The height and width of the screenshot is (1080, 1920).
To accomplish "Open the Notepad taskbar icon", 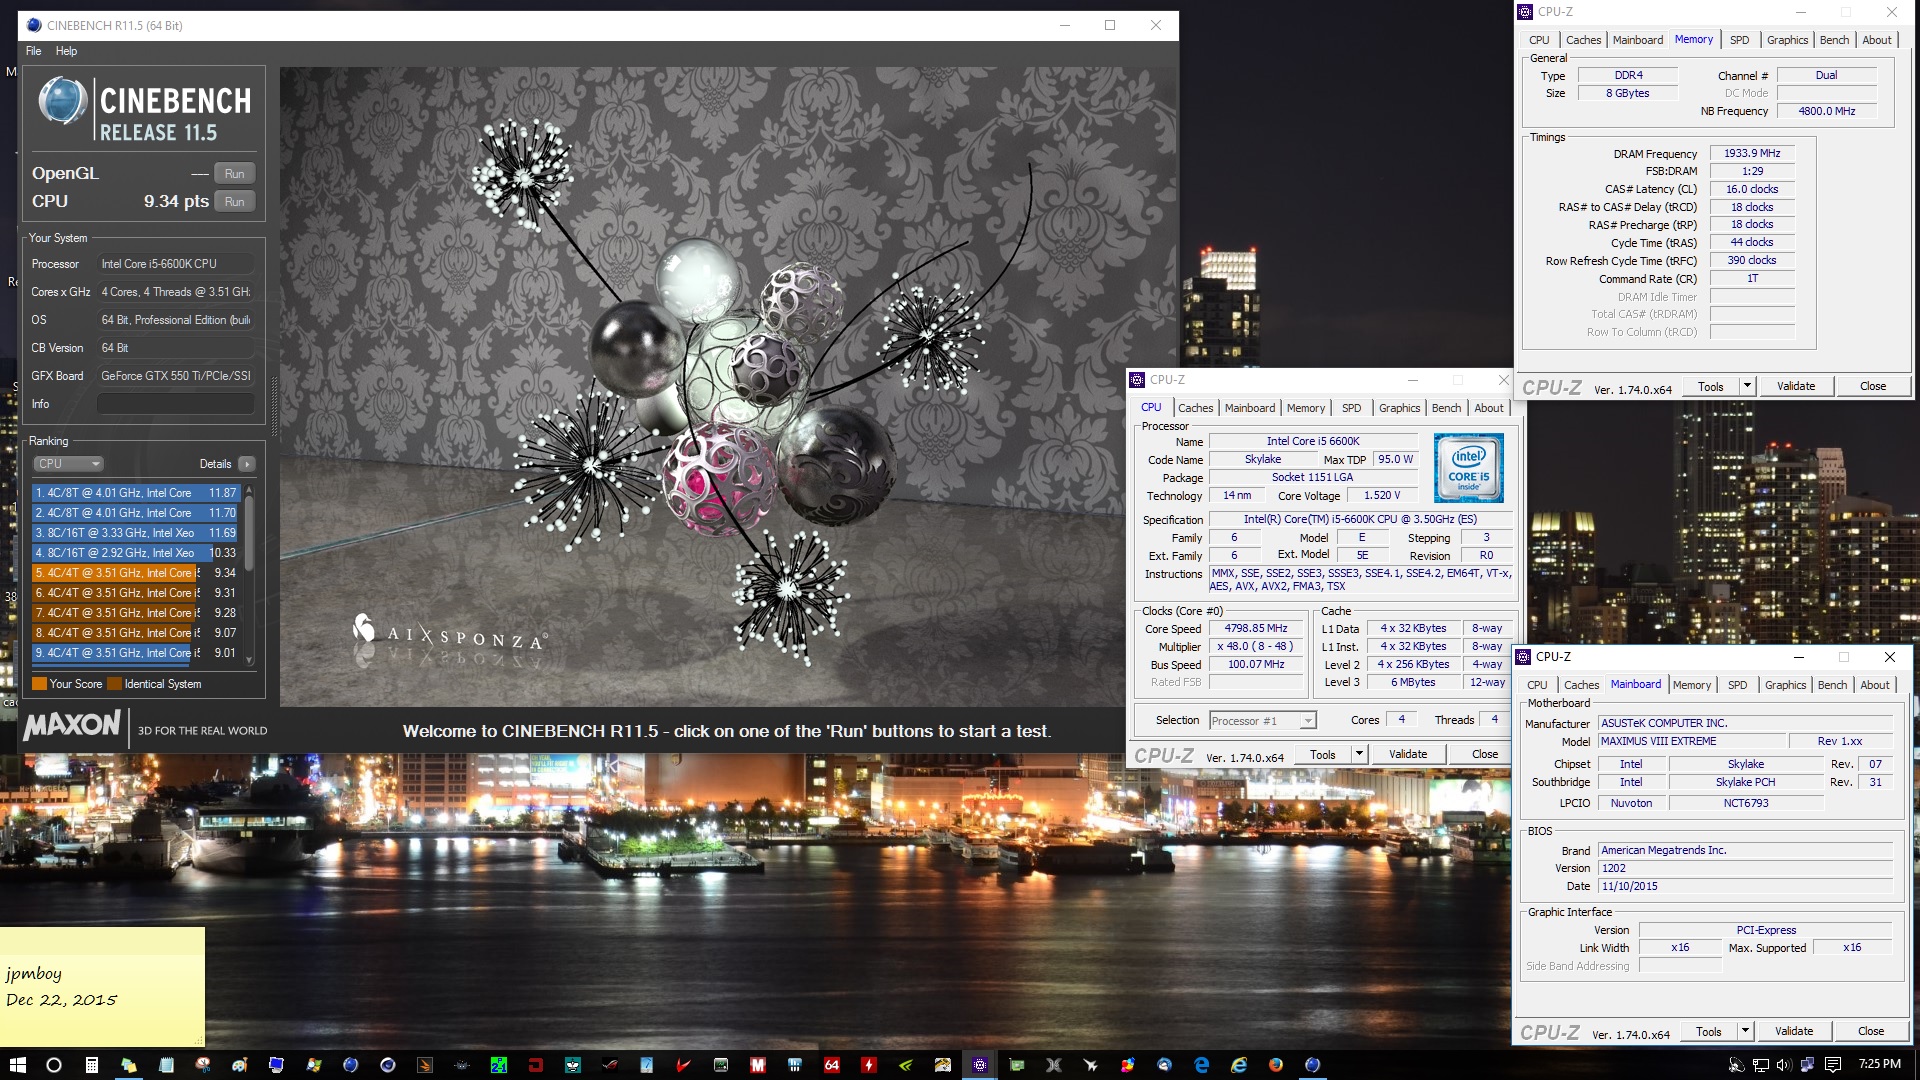I will tap(166, 1065).
